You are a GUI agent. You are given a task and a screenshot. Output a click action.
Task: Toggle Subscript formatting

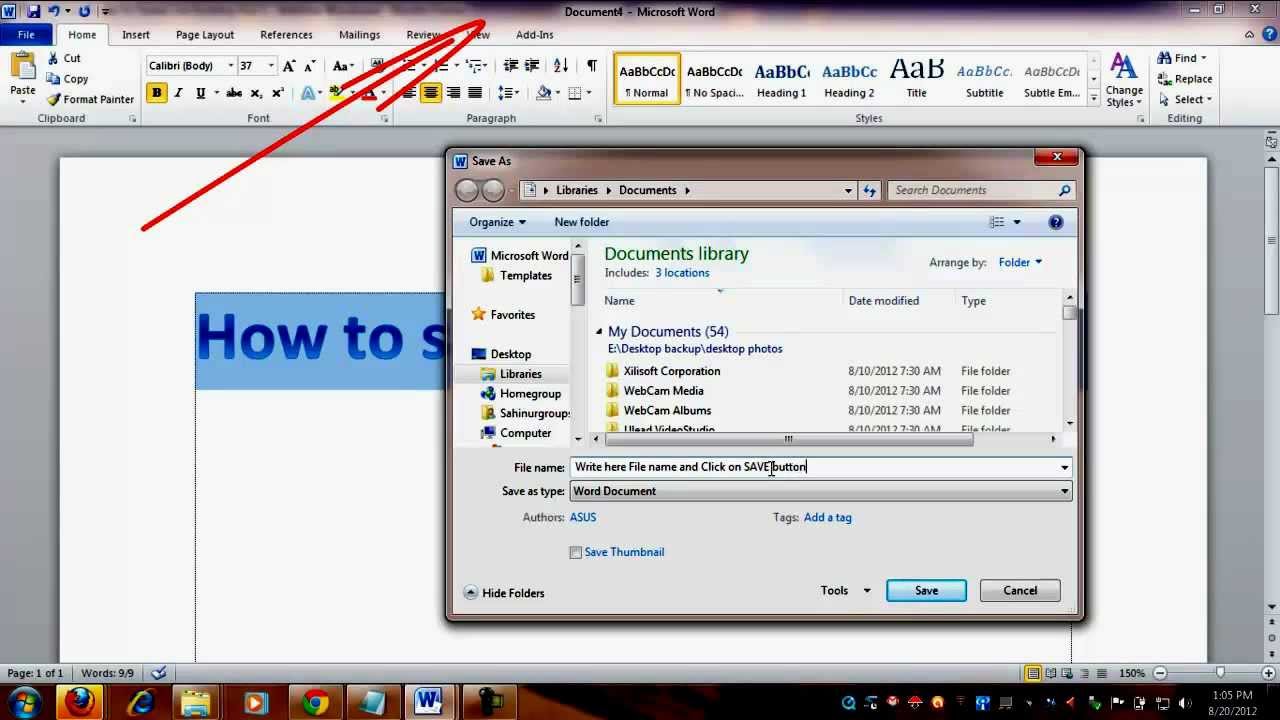[256, 93]
